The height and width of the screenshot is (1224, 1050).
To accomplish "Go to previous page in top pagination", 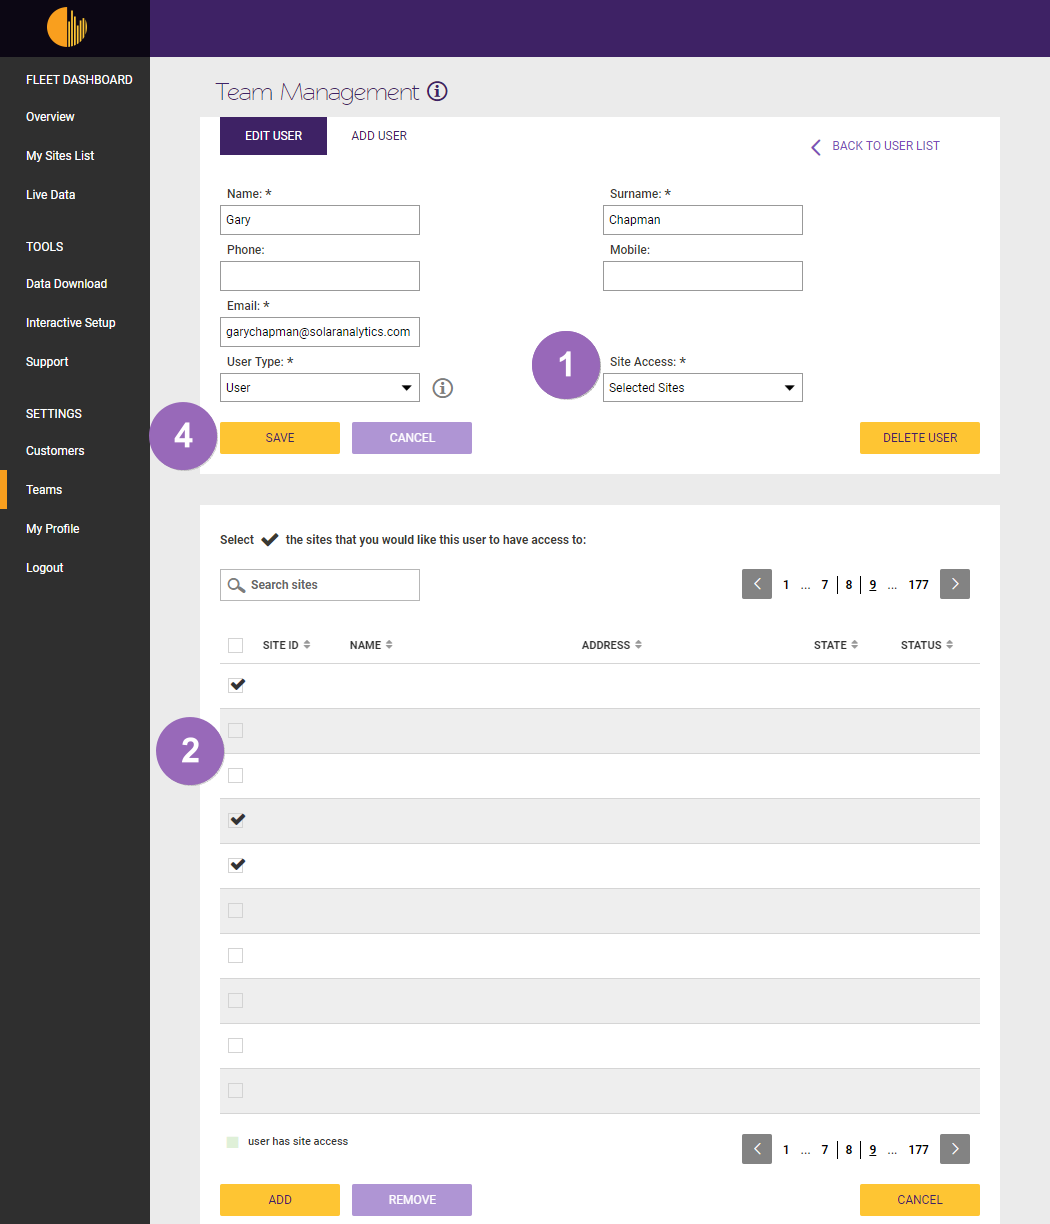I will tap(757, 584).
